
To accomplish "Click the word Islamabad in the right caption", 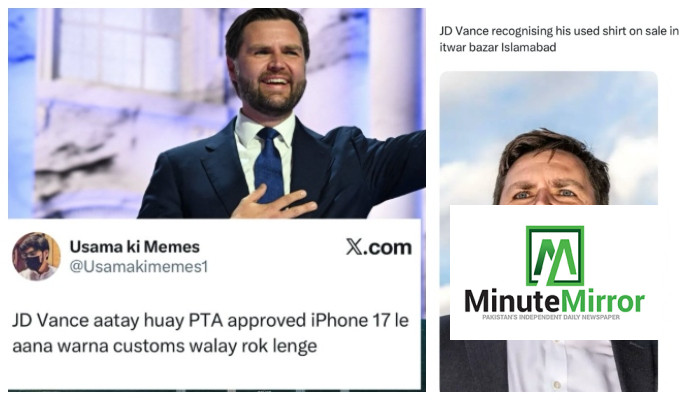I will (529, 47).
